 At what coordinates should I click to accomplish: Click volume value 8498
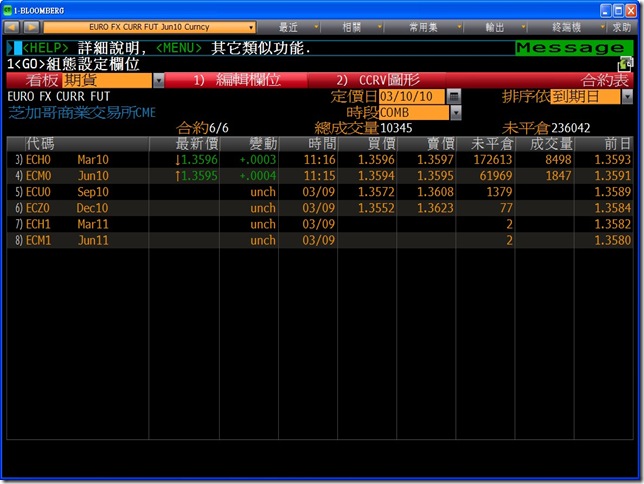[x=558, y=159]
